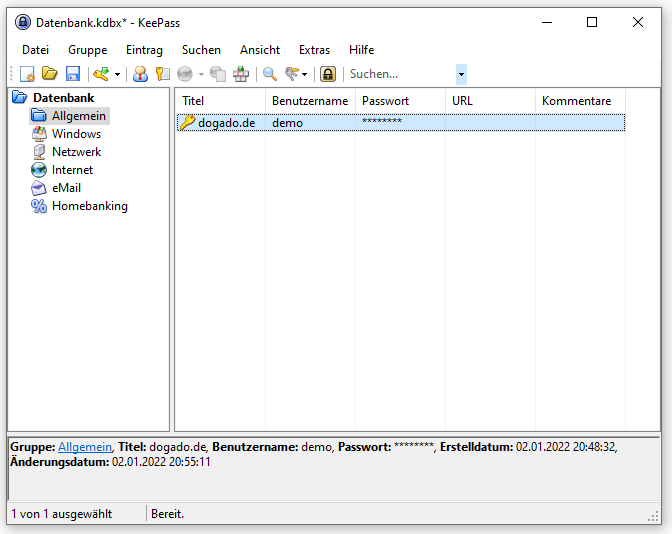
Task: Open the Extras menu
Action: point(314,50)
